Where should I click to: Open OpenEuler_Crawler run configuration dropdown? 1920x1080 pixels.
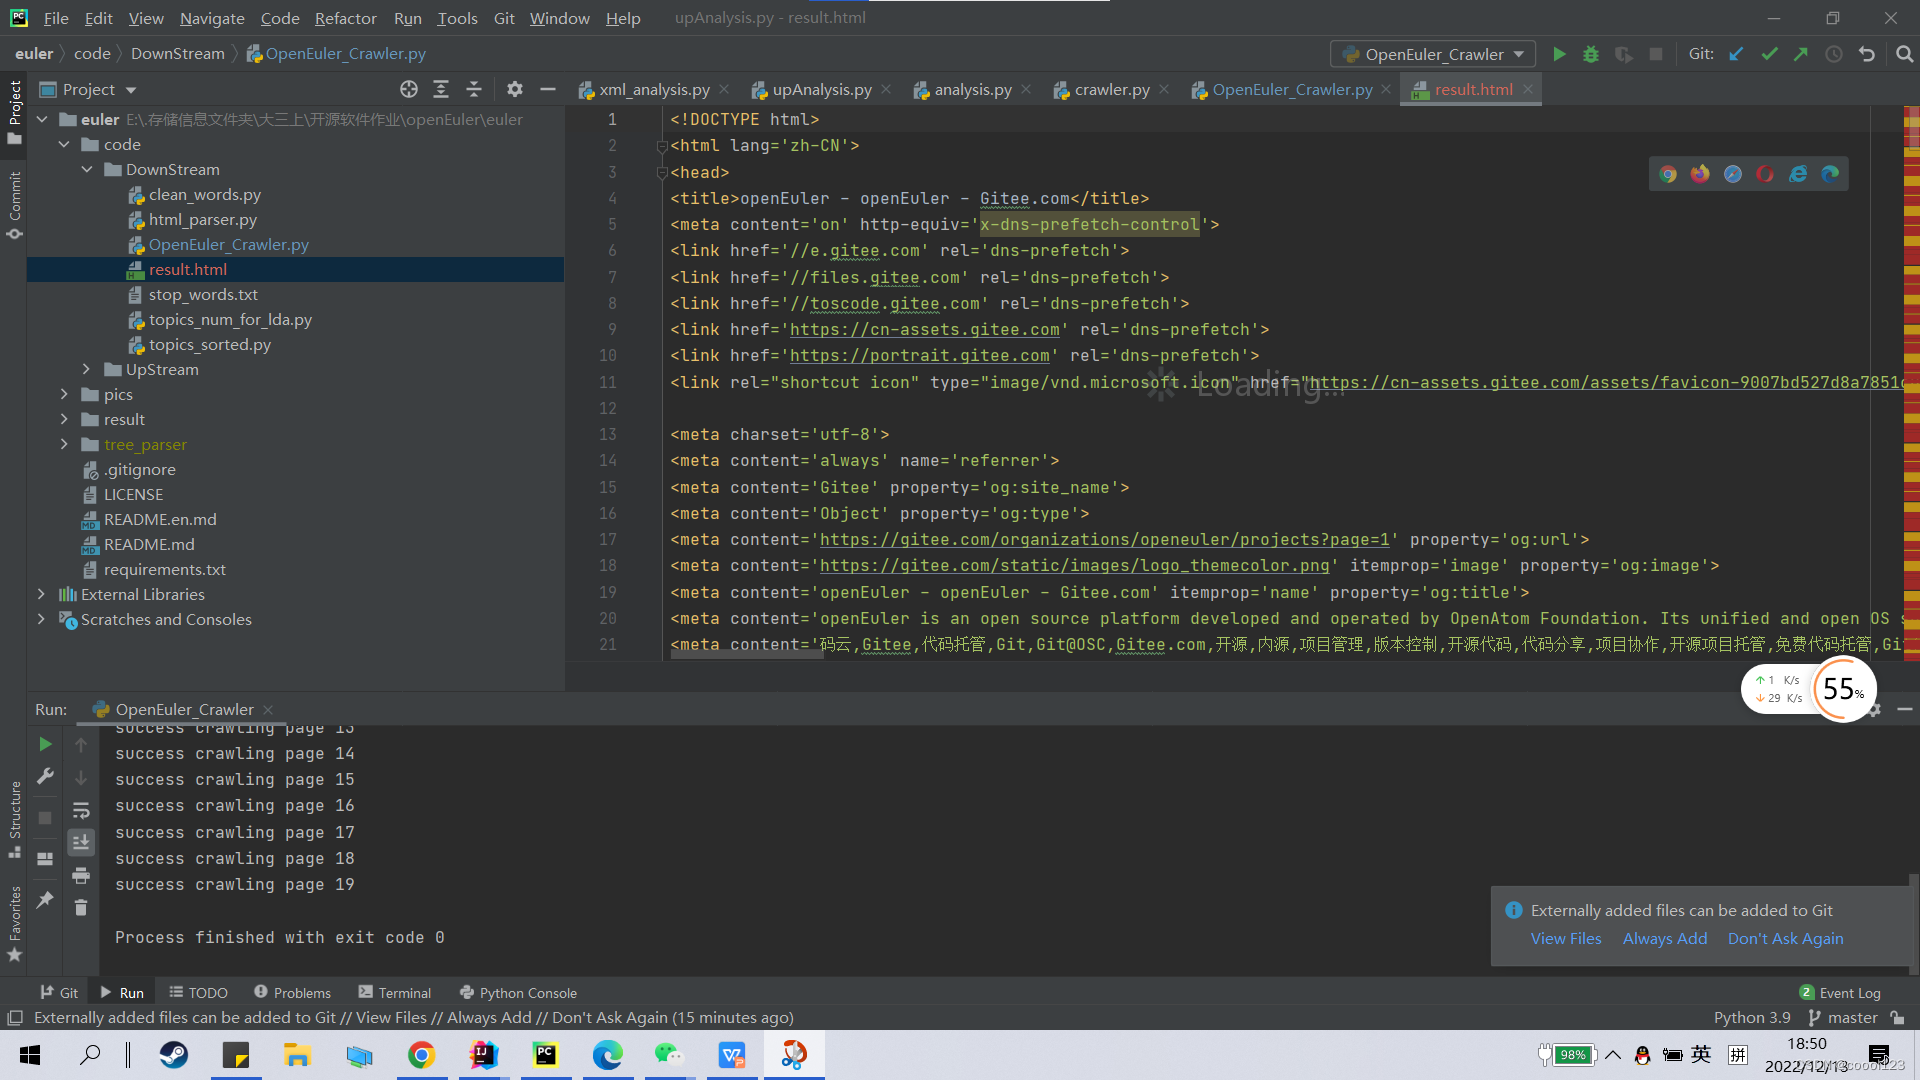1433,54
